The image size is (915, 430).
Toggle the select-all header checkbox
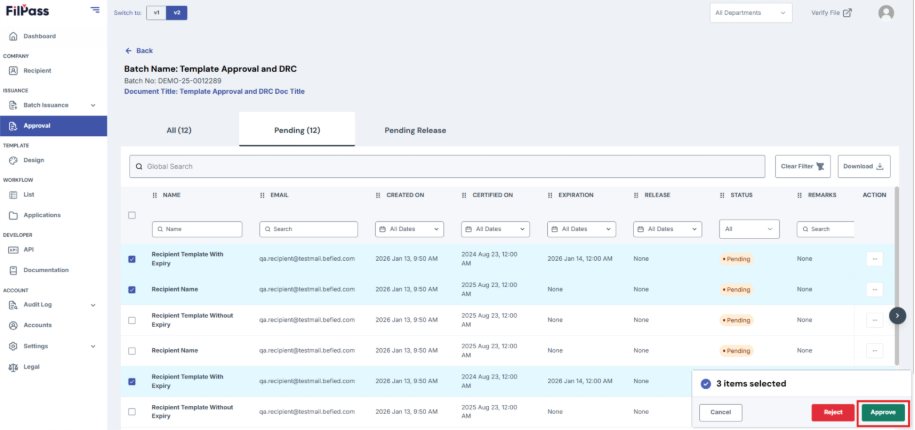tap(132, 215)
